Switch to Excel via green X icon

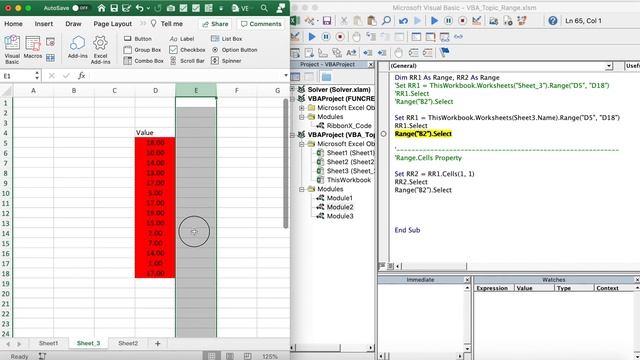[295, 21]
